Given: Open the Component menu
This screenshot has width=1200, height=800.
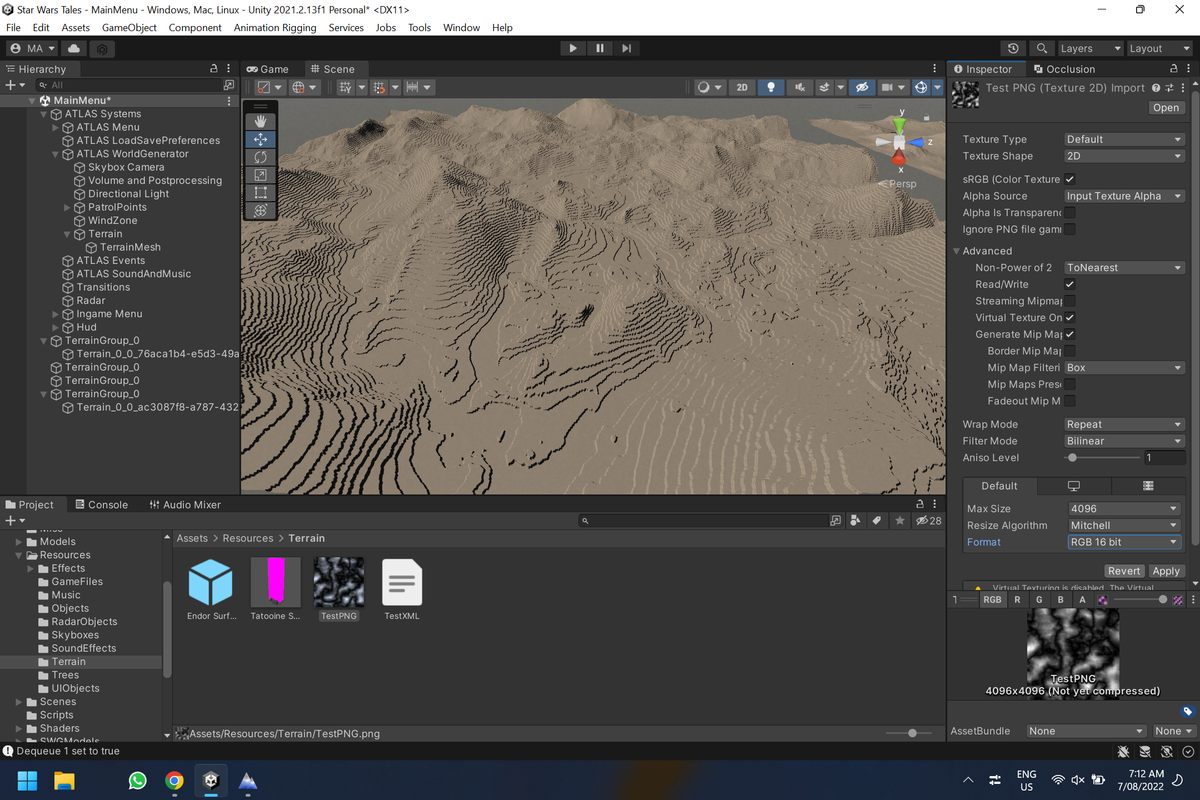Looking at the screenshot, I should coord(195,27).
